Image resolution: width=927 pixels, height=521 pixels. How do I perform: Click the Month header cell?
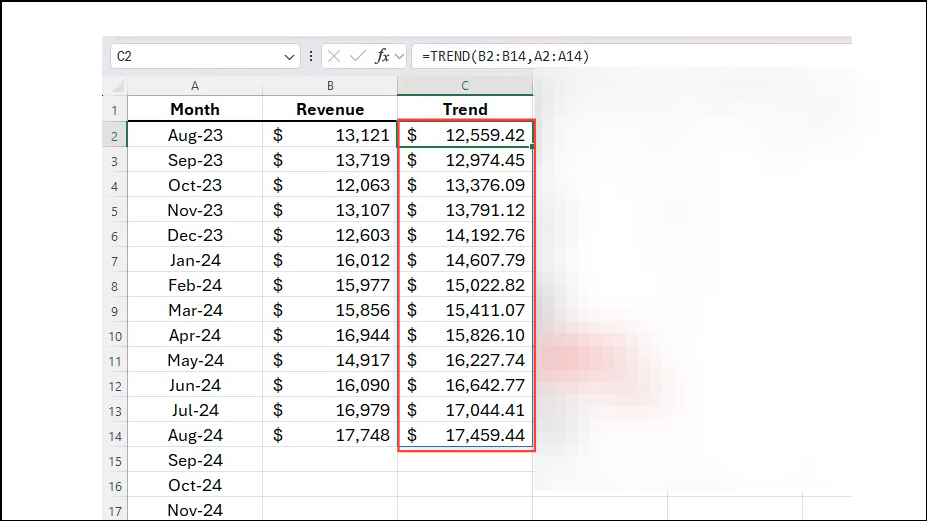[195, 109]
